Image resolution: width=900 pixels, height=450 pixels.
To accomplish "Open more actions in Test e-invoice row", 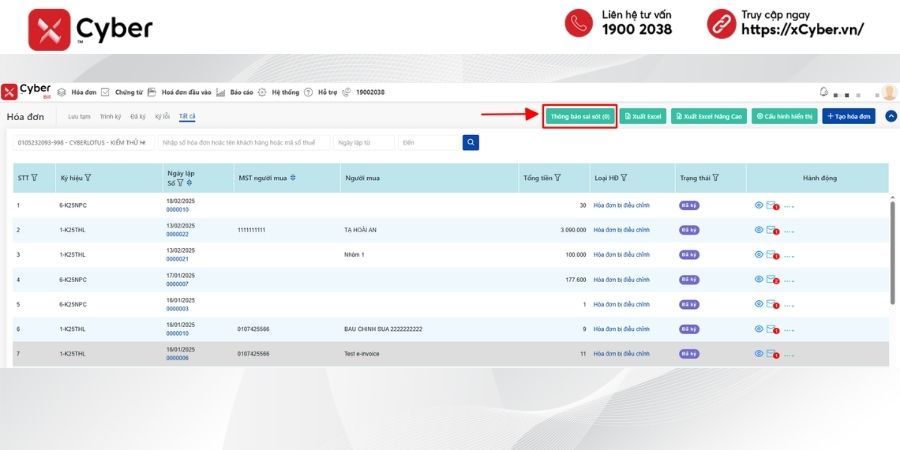I will (789, 355).
